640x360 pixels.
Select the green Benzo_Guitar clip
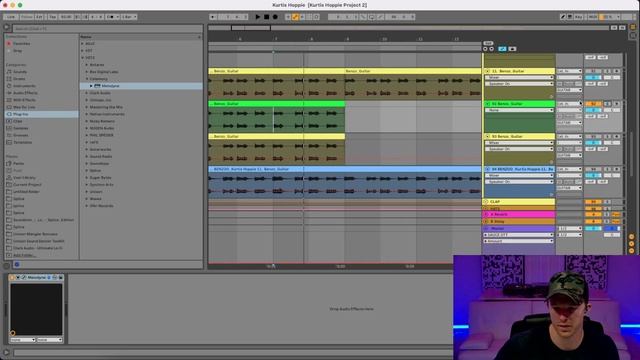click(x=276, y=104)
